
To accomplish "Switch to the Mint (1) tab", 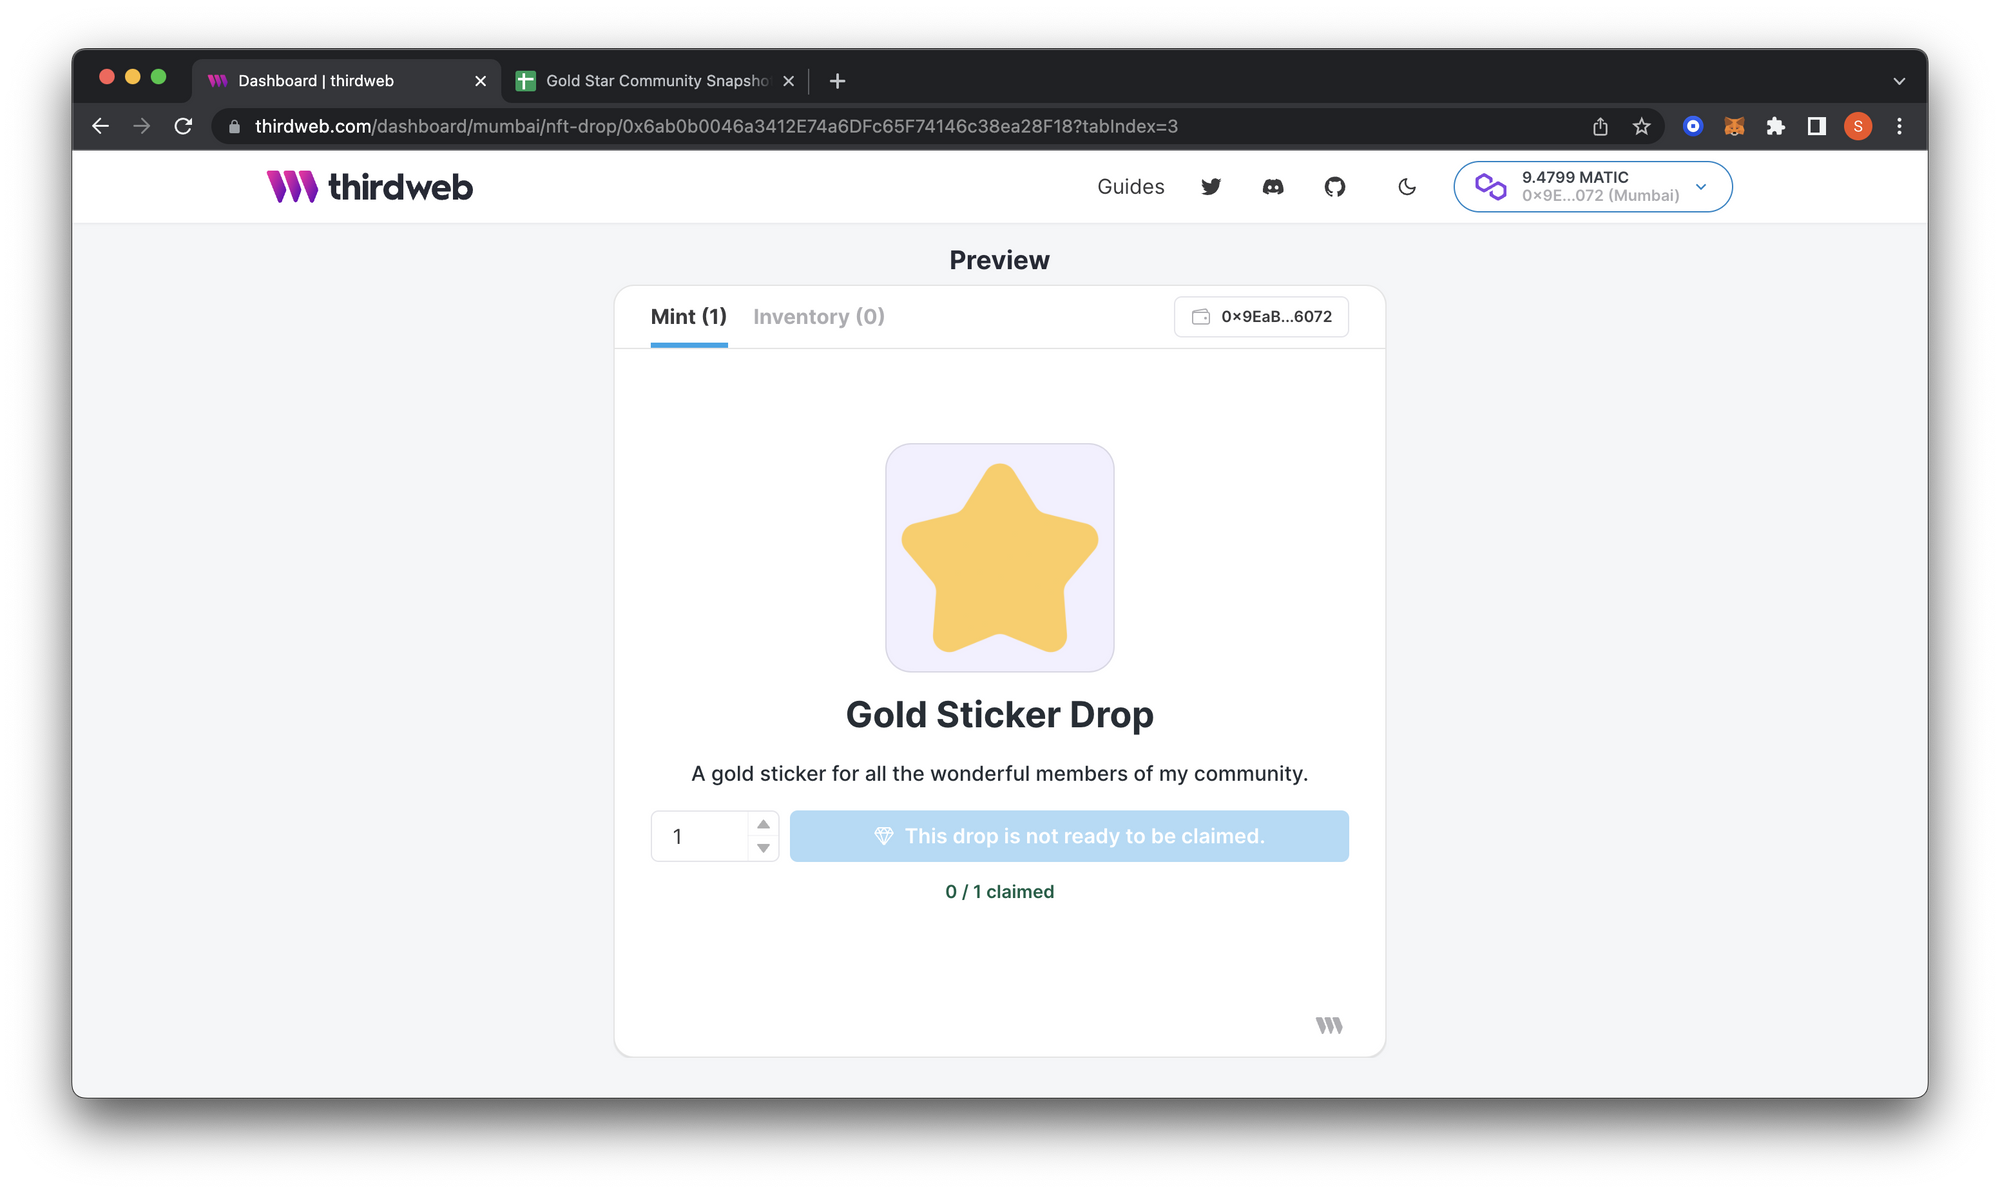I will click(689, 317).
